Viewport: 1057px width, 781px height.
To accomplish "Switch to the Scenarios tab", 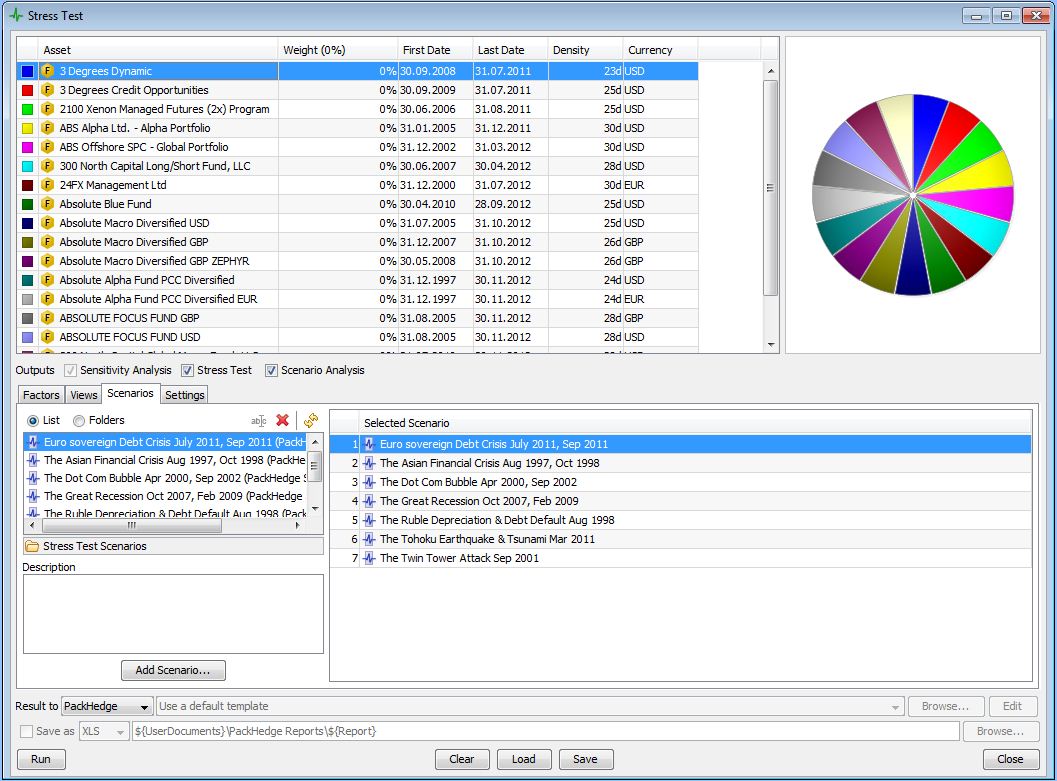I will (x=131, y=394).
